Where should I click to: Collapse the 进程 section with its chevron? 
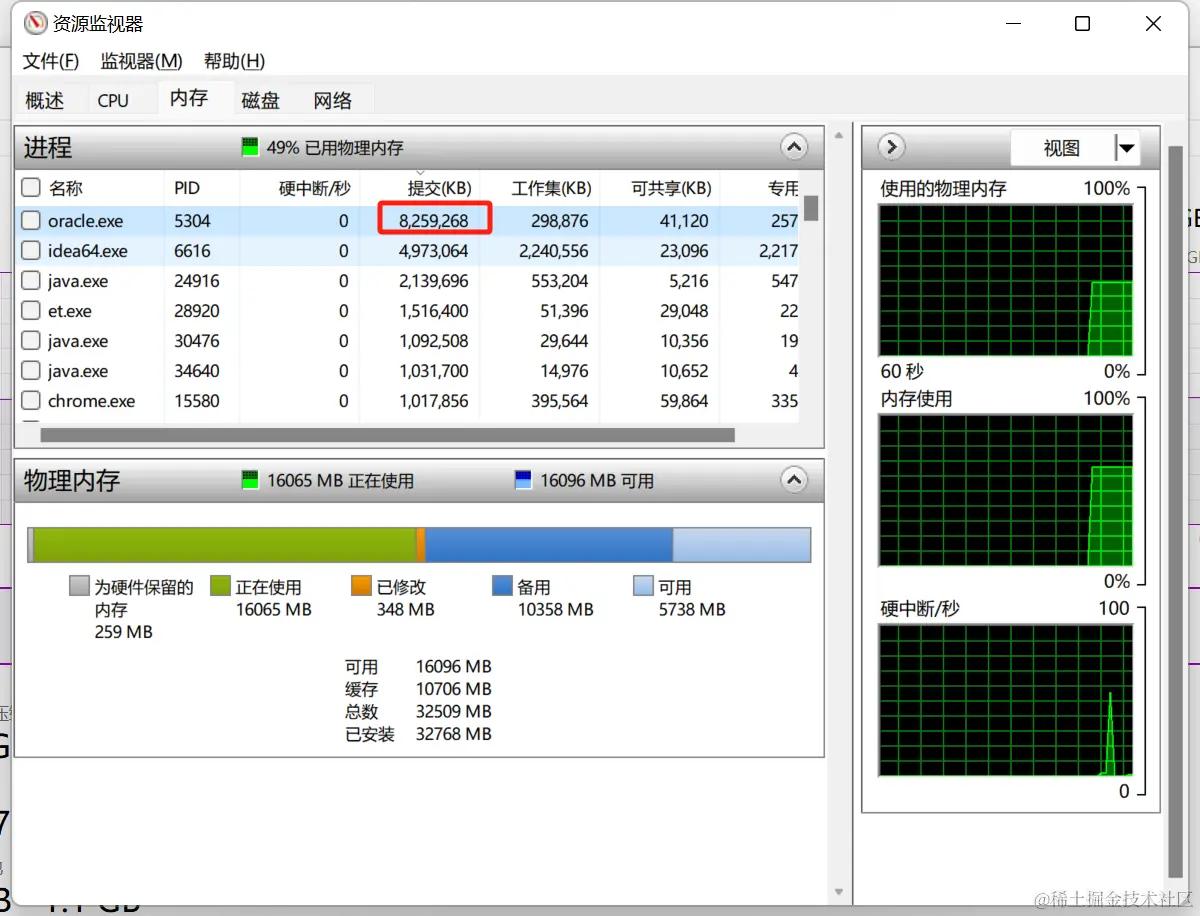pos(794,148)
